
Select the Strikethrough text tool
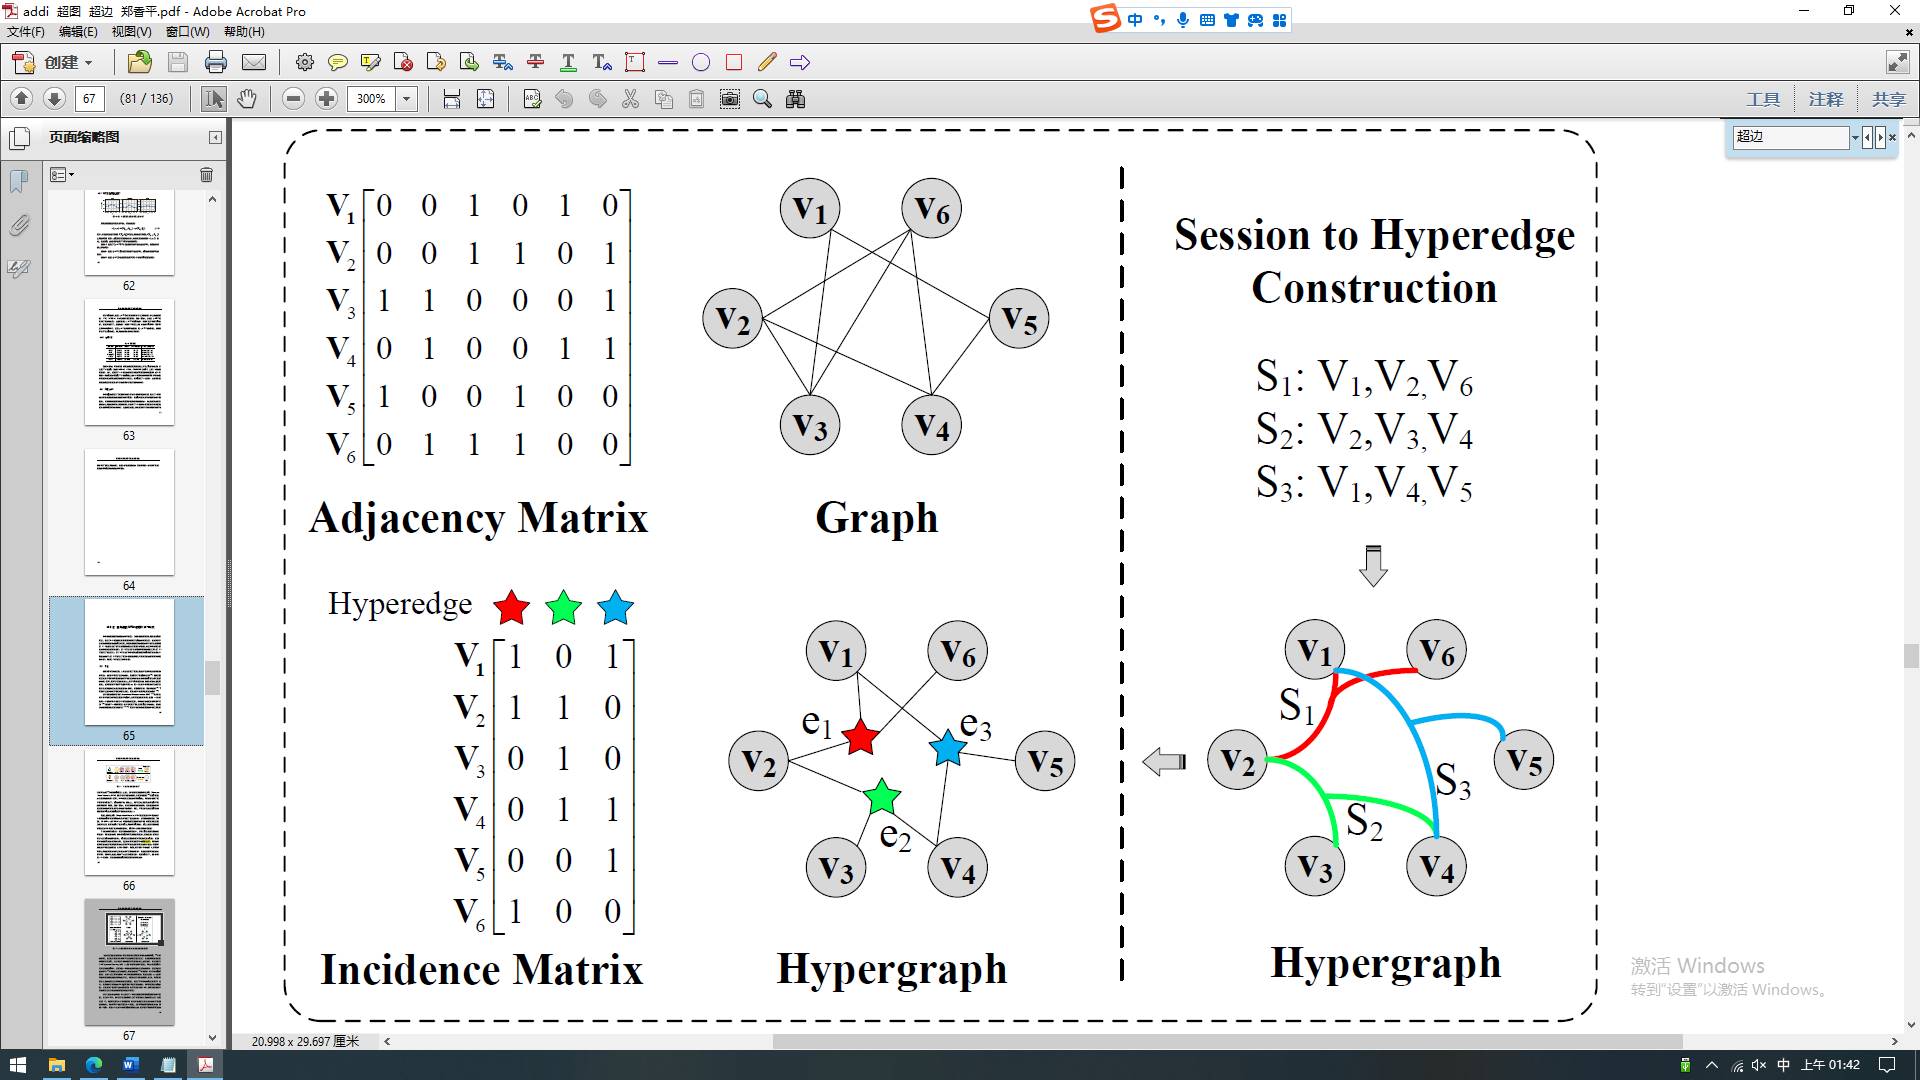[535, 62]
